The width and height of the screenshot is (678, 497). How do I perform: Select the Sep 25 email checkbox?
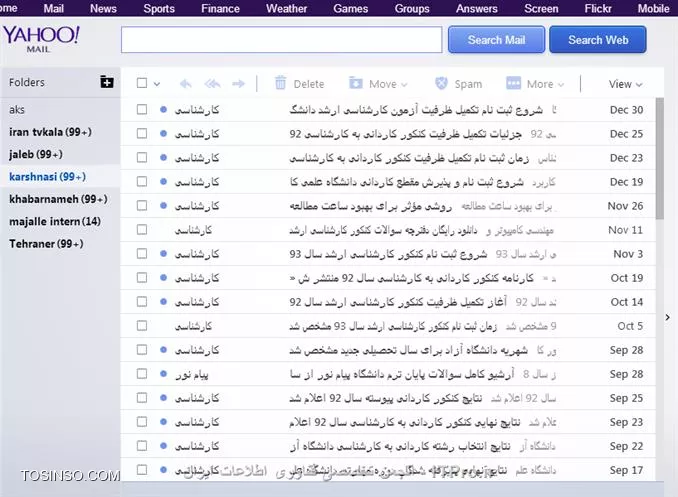pos(142,398)
